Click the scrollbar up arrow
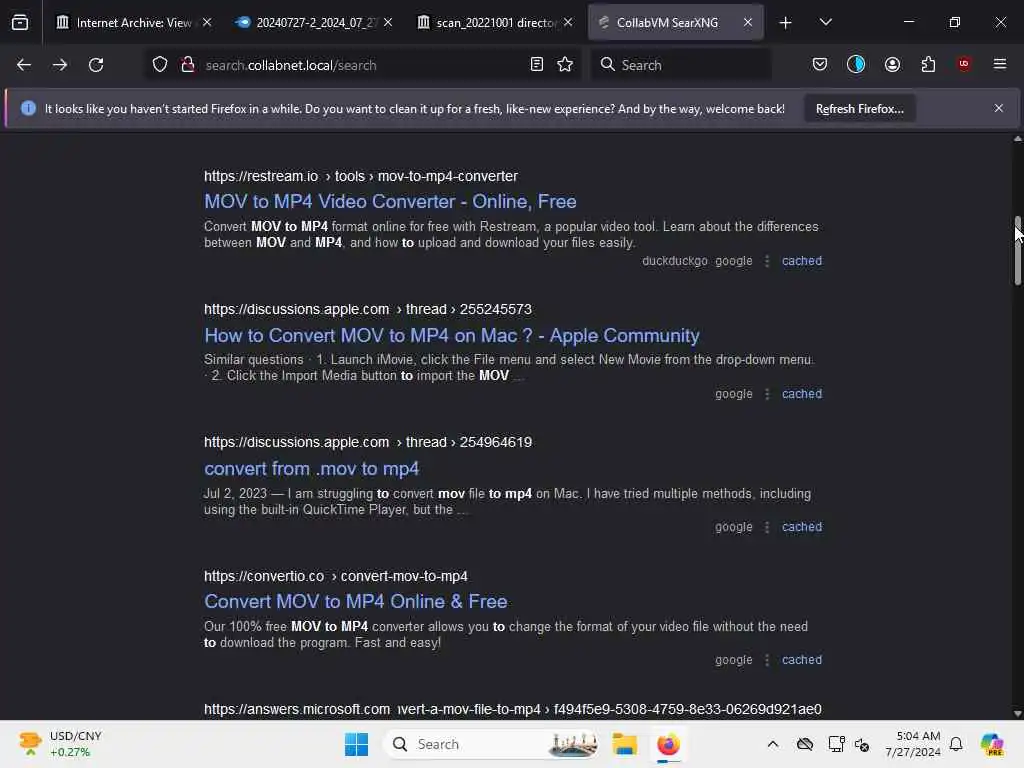The width and height of the screenshot is (1024, 768). pos(1017,139)
